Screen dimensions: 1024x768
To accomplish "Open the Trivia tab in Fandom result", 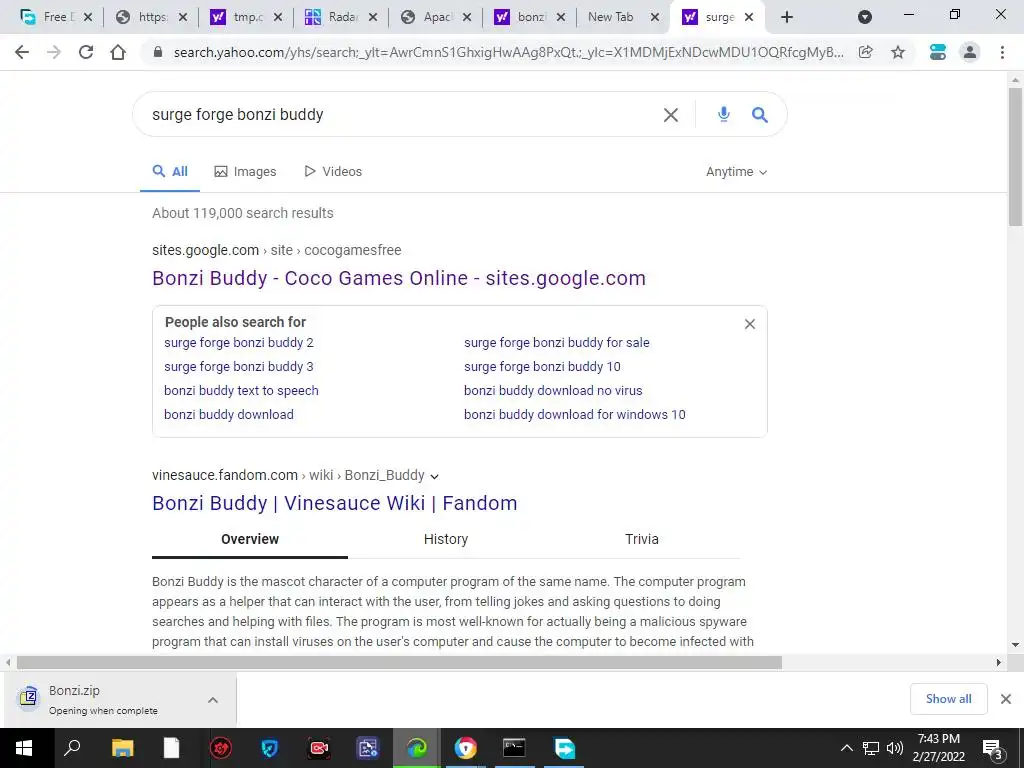I will [641, 539].
